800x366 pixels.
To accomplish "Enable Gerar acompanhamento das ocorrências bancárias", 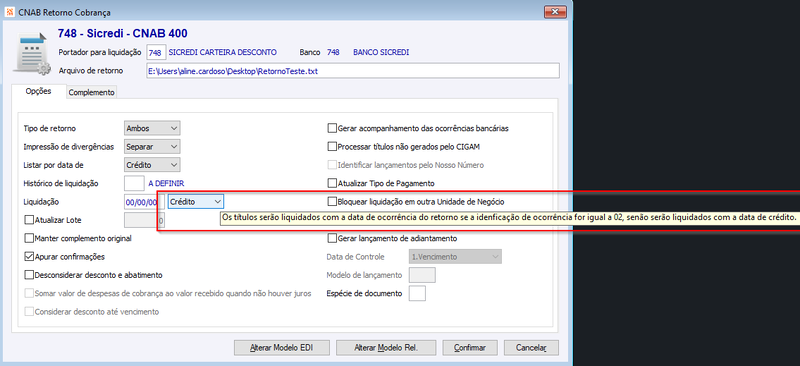I will (332, 128).
